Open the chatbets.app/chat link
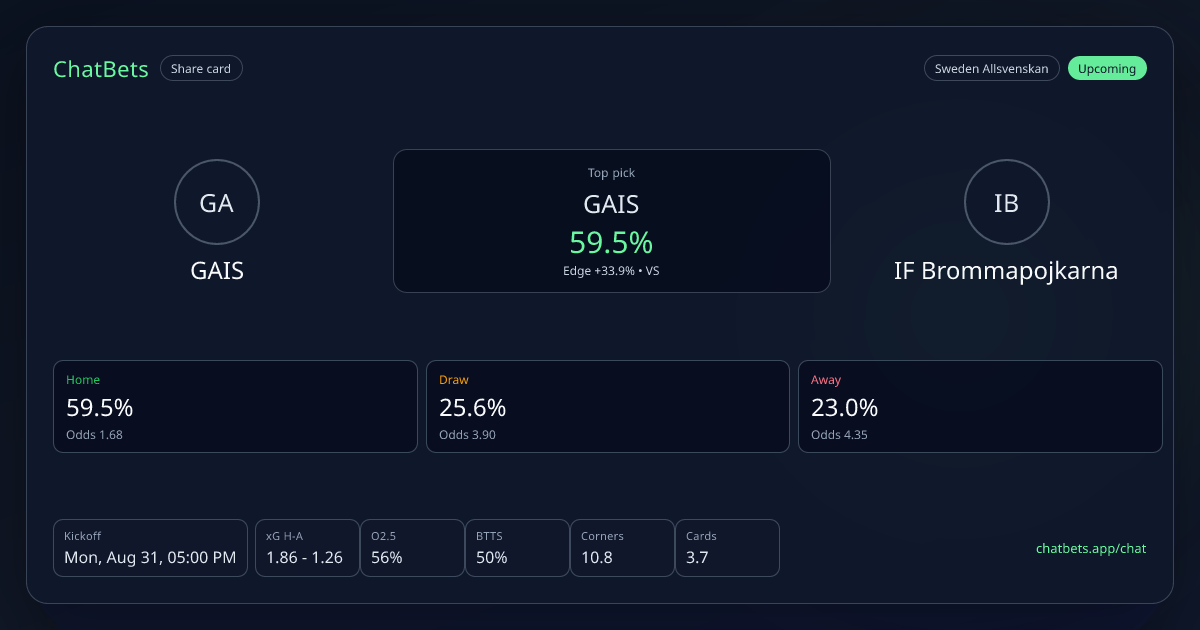Screen dimensions: 1200x630 (1091, 548)
